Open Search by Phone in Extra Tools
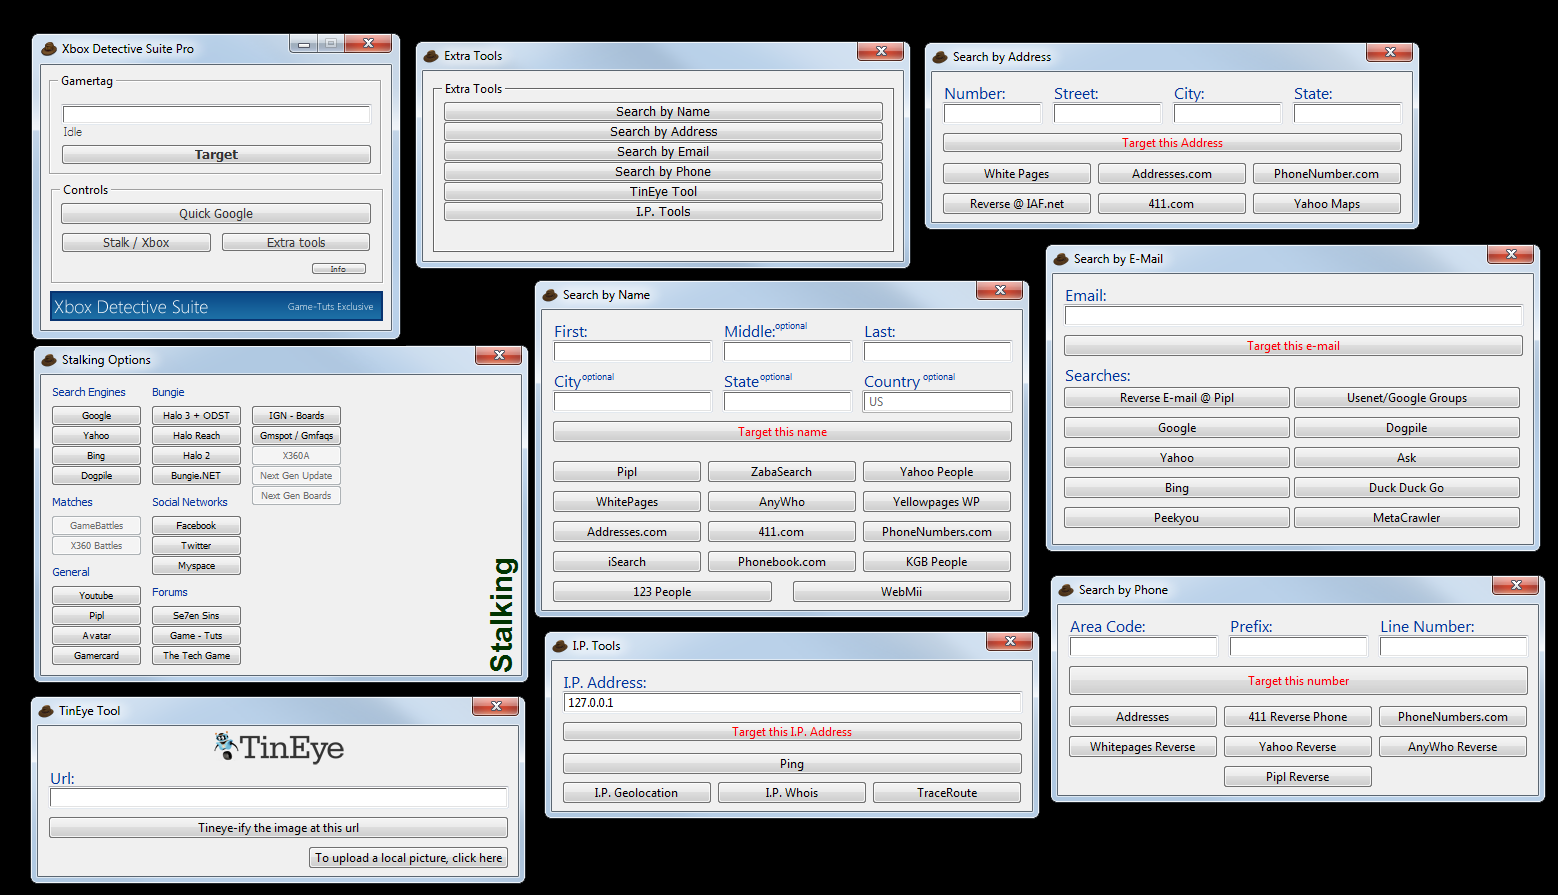This screenshot has height=895, width=1558. pyautogui.click(x=663, y=172)
